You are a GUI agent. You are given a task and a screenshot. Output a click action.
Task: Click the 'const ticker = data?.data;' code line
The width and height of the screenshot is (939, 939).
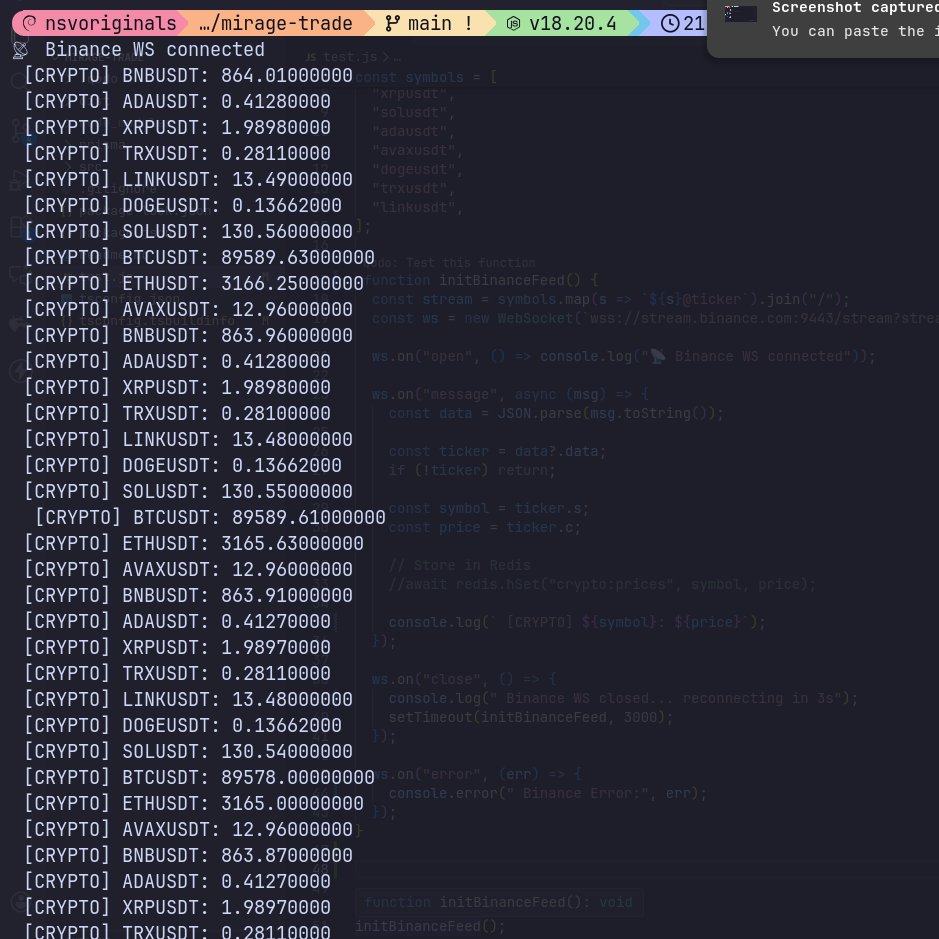tap(497, 451)
